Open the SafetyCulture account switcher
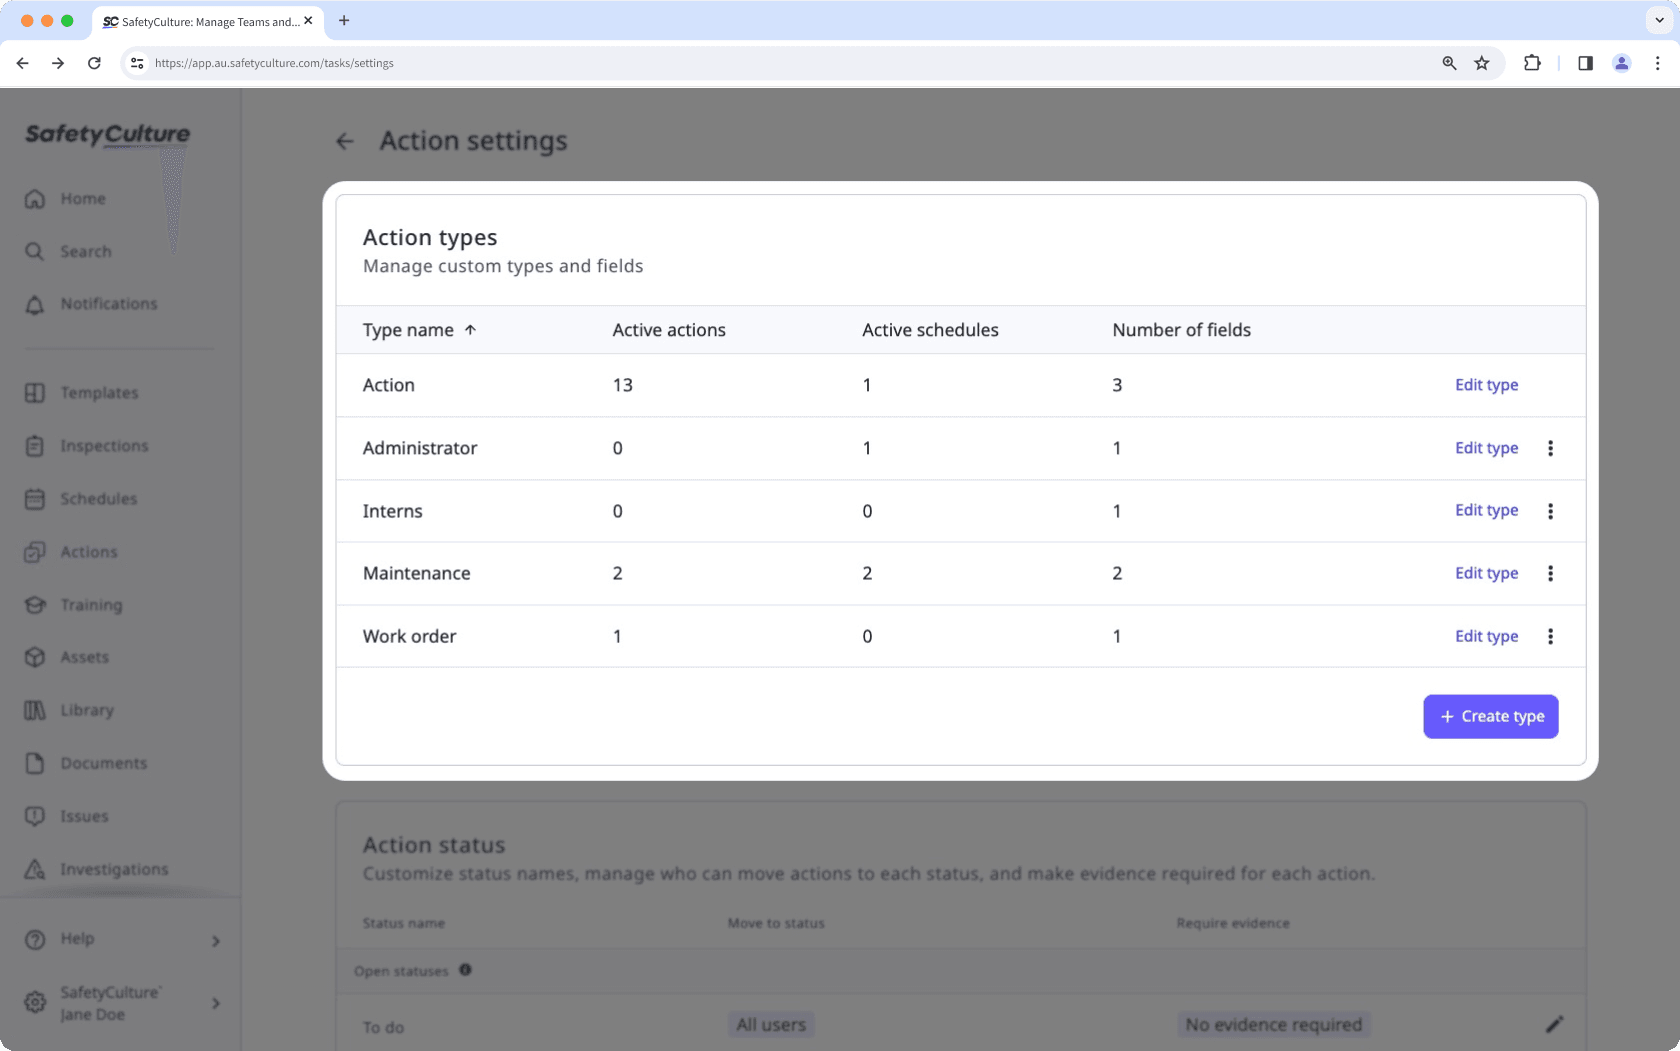Image resolution: width=1680 pixels, height=1051 pixels. click(x=214, y=1003)
